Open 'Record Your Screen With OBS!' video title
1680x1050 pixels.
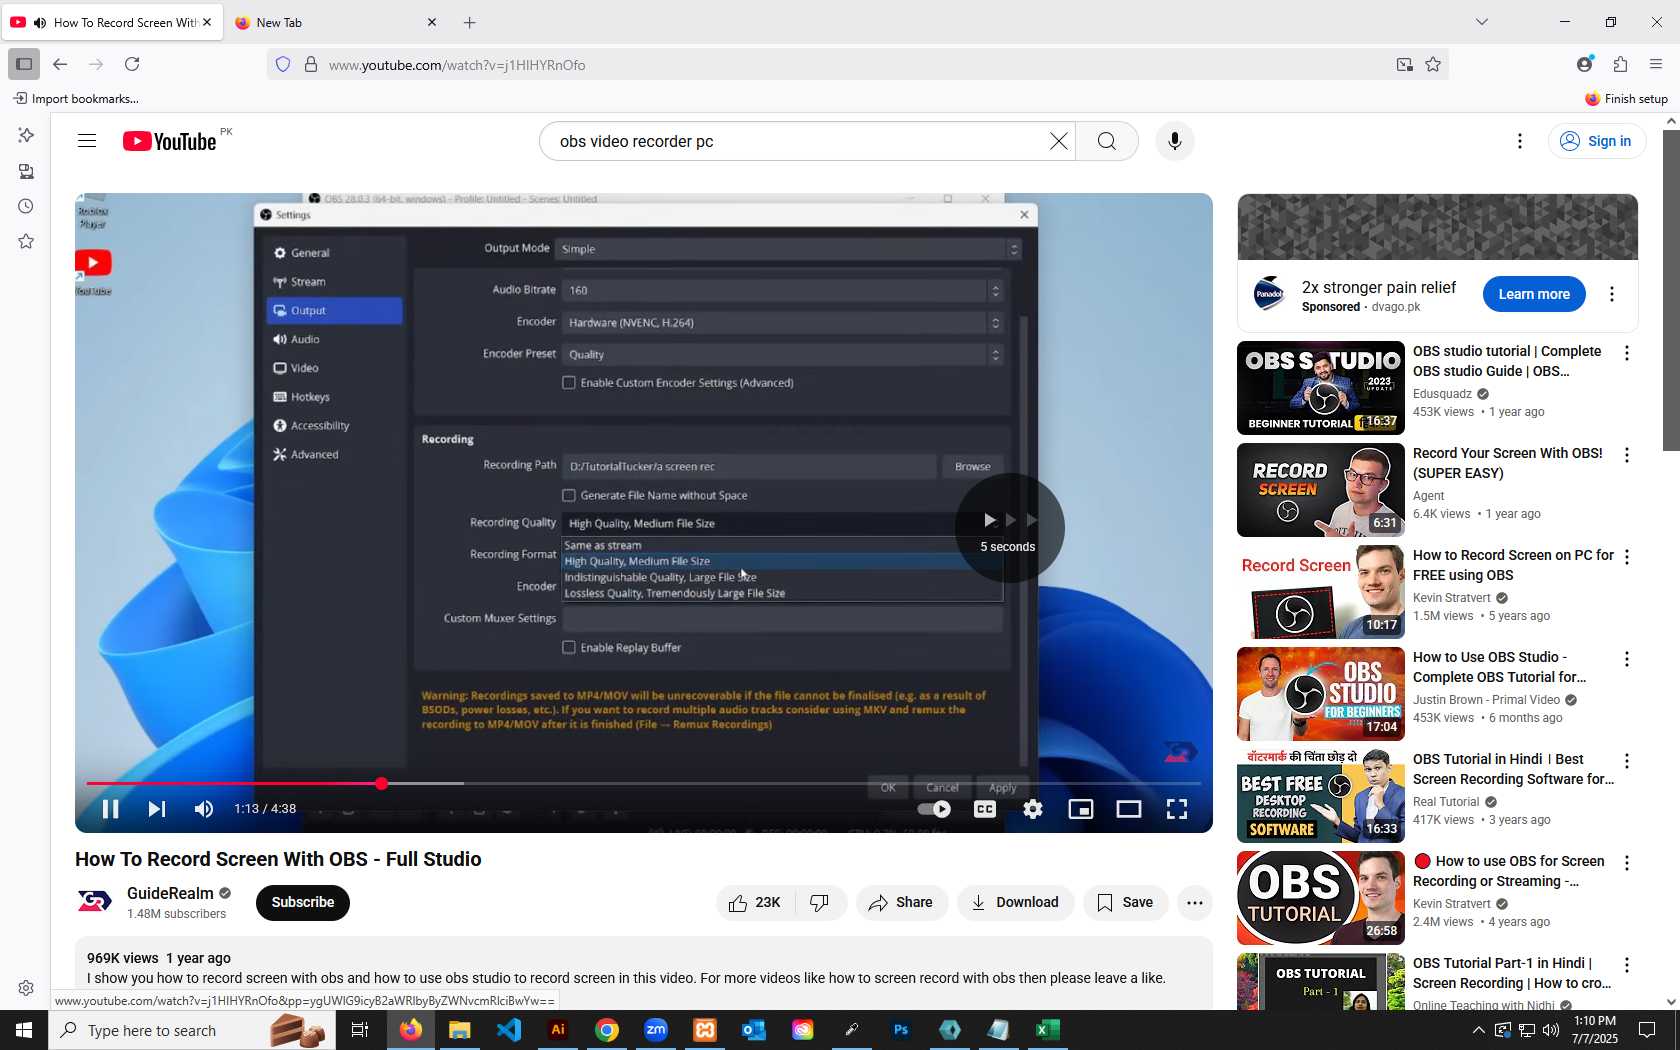[1507, 463]
